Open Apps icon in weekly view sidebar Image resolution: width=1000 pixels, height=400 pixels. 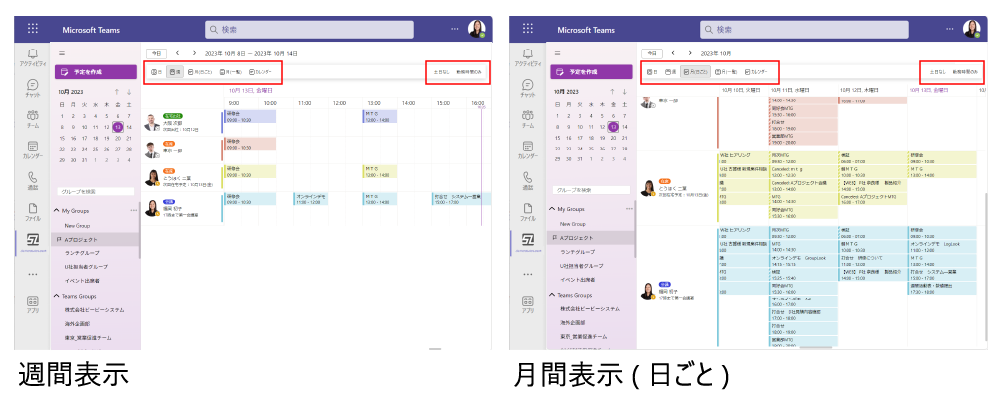point(33,303)
